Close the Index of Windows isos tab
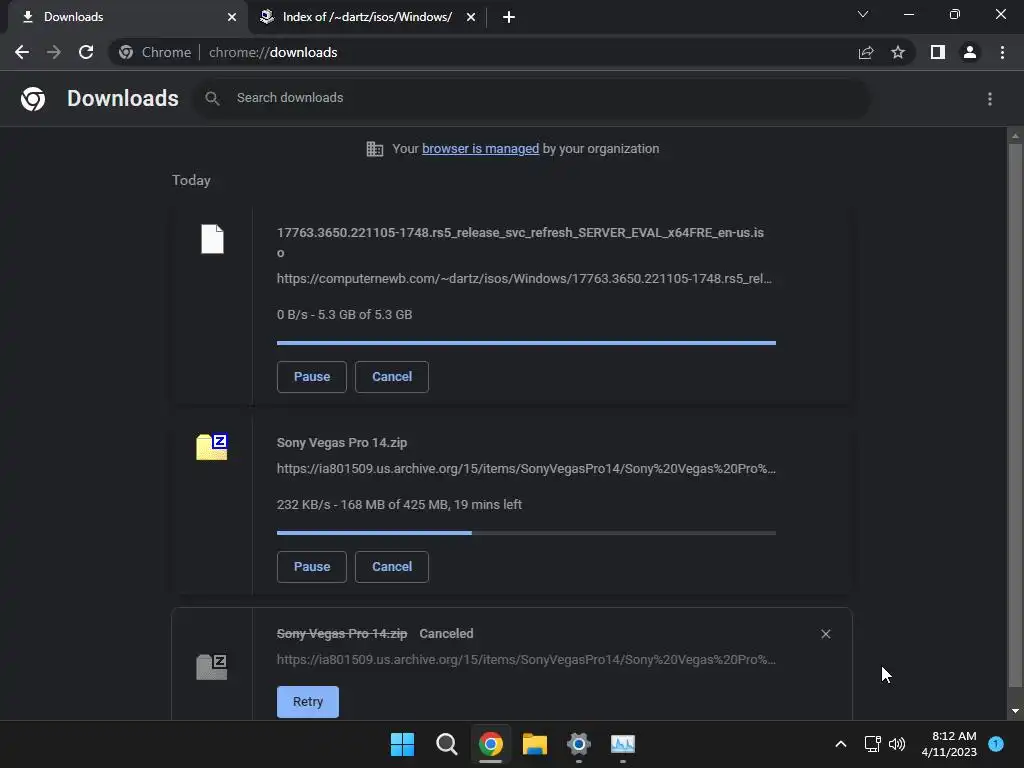1024x768 pixels. pos(471,17)
